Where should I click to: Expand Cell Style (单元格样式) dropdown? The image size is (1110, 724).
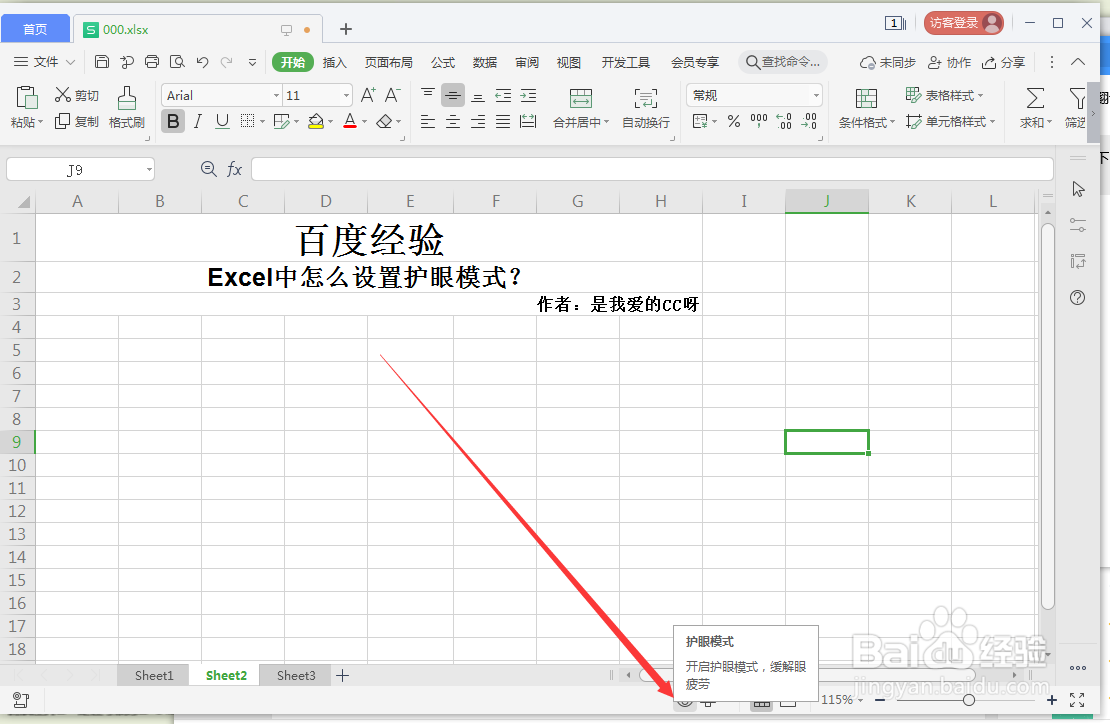point(992,122)
